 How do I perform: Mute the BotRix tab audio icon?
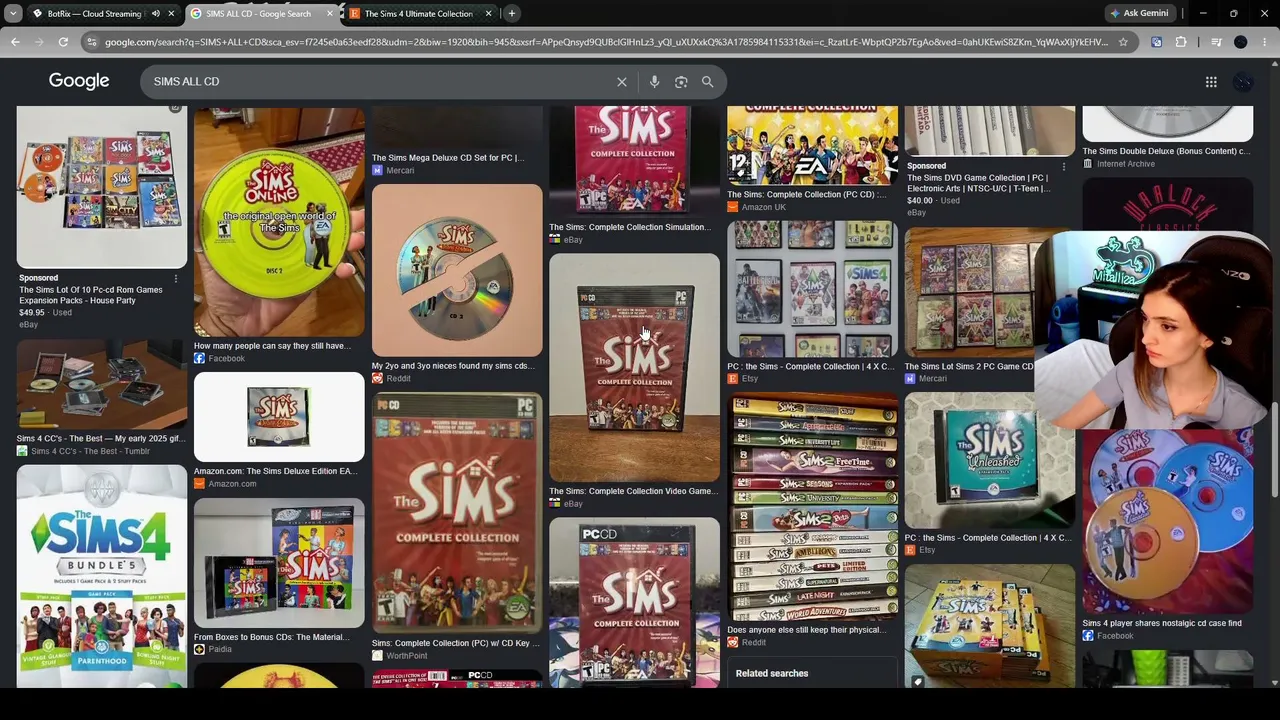(155, 14)
